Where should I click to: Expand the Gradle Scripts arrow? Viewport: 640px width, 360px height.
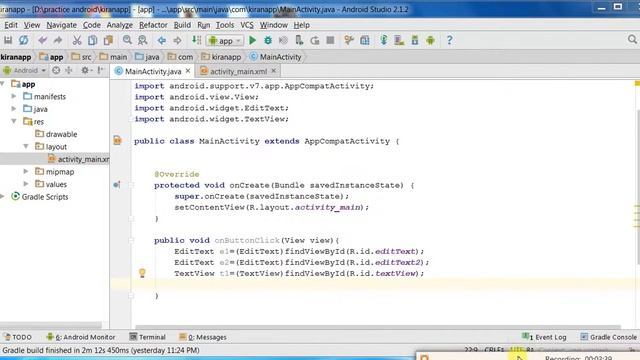click(2, 196)
